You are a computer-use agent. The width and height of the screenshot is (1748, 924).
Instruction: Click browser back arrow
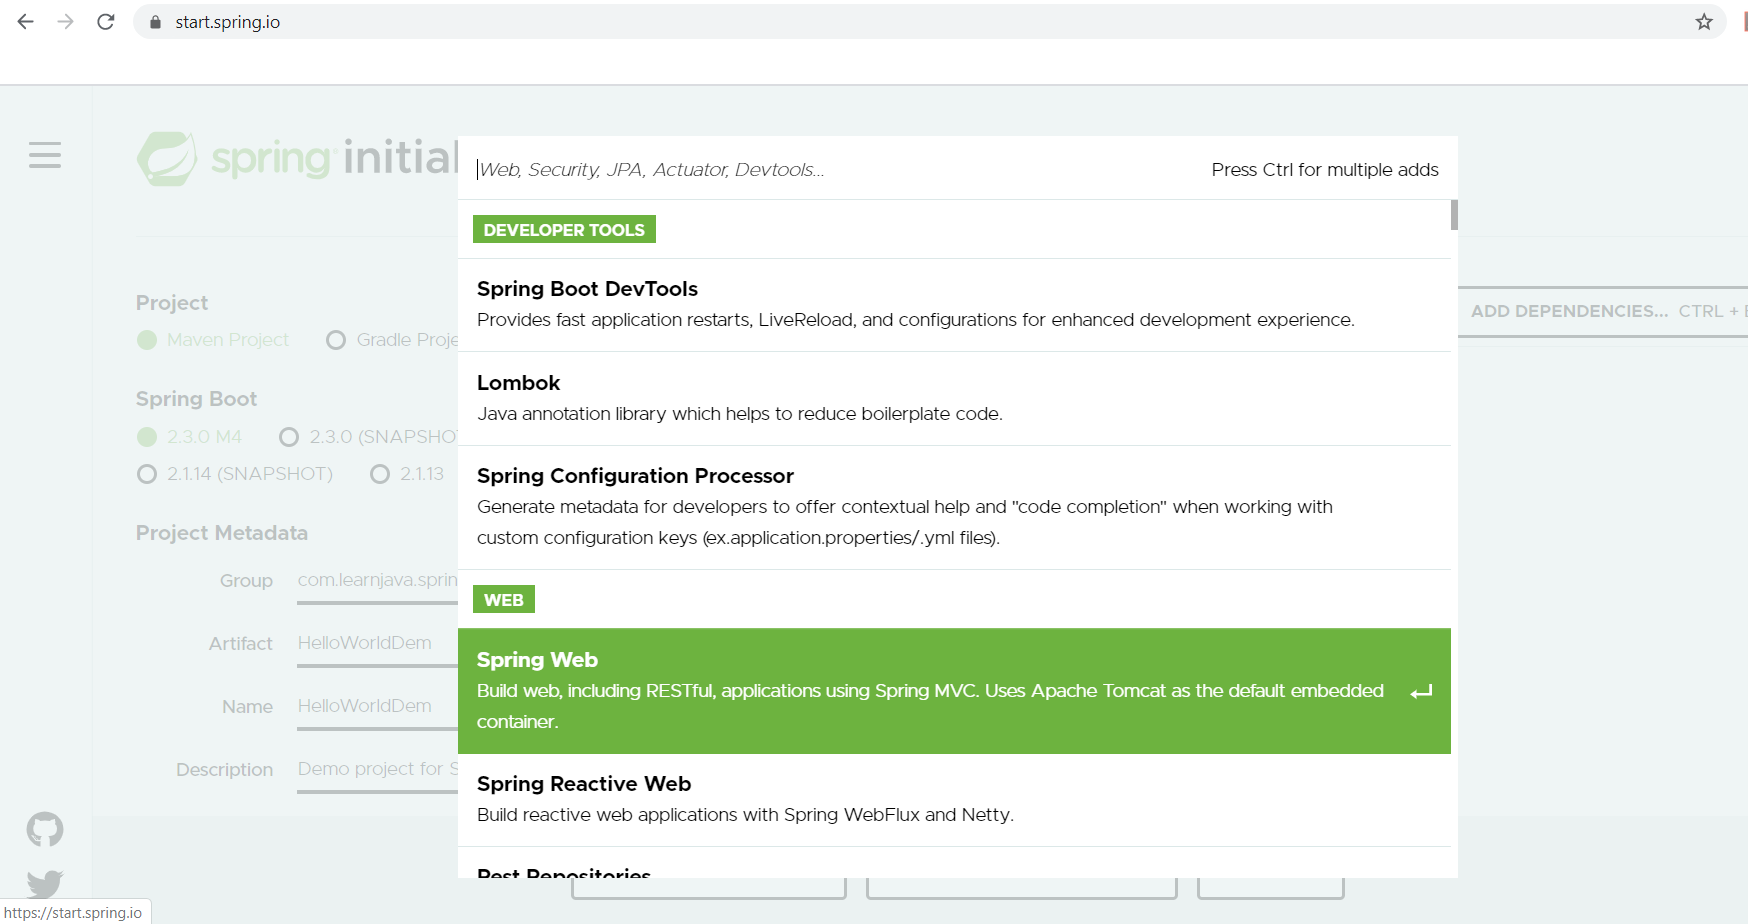pyautogui.click(x=26, y=22)
